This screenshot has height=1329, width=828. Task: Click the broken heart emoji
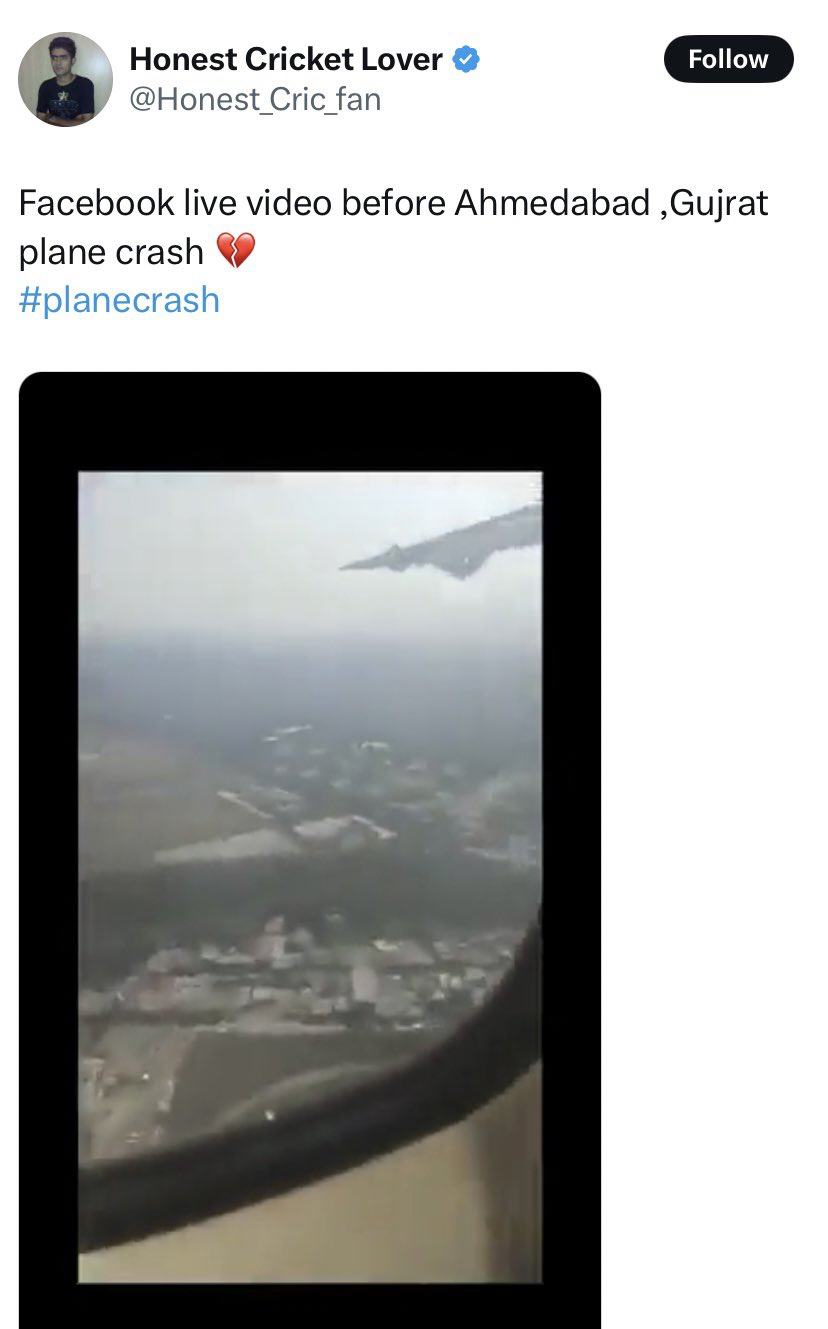236,251
